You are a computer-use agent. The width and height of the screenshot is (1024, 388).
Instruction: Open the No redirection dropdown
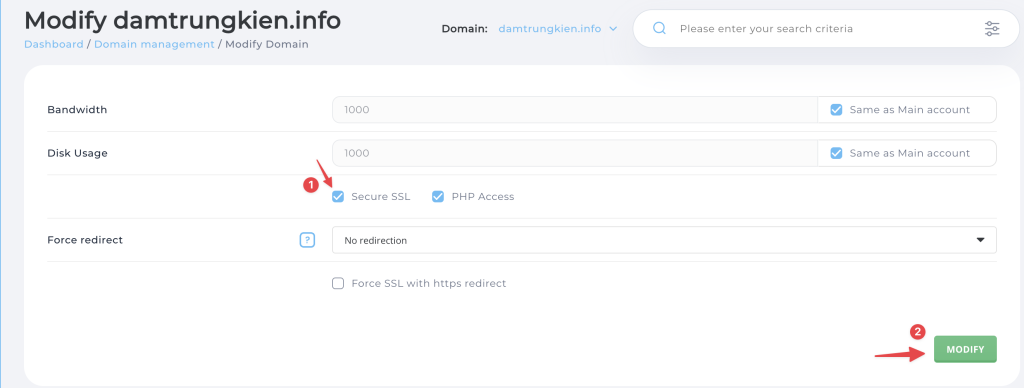(664, 240)
